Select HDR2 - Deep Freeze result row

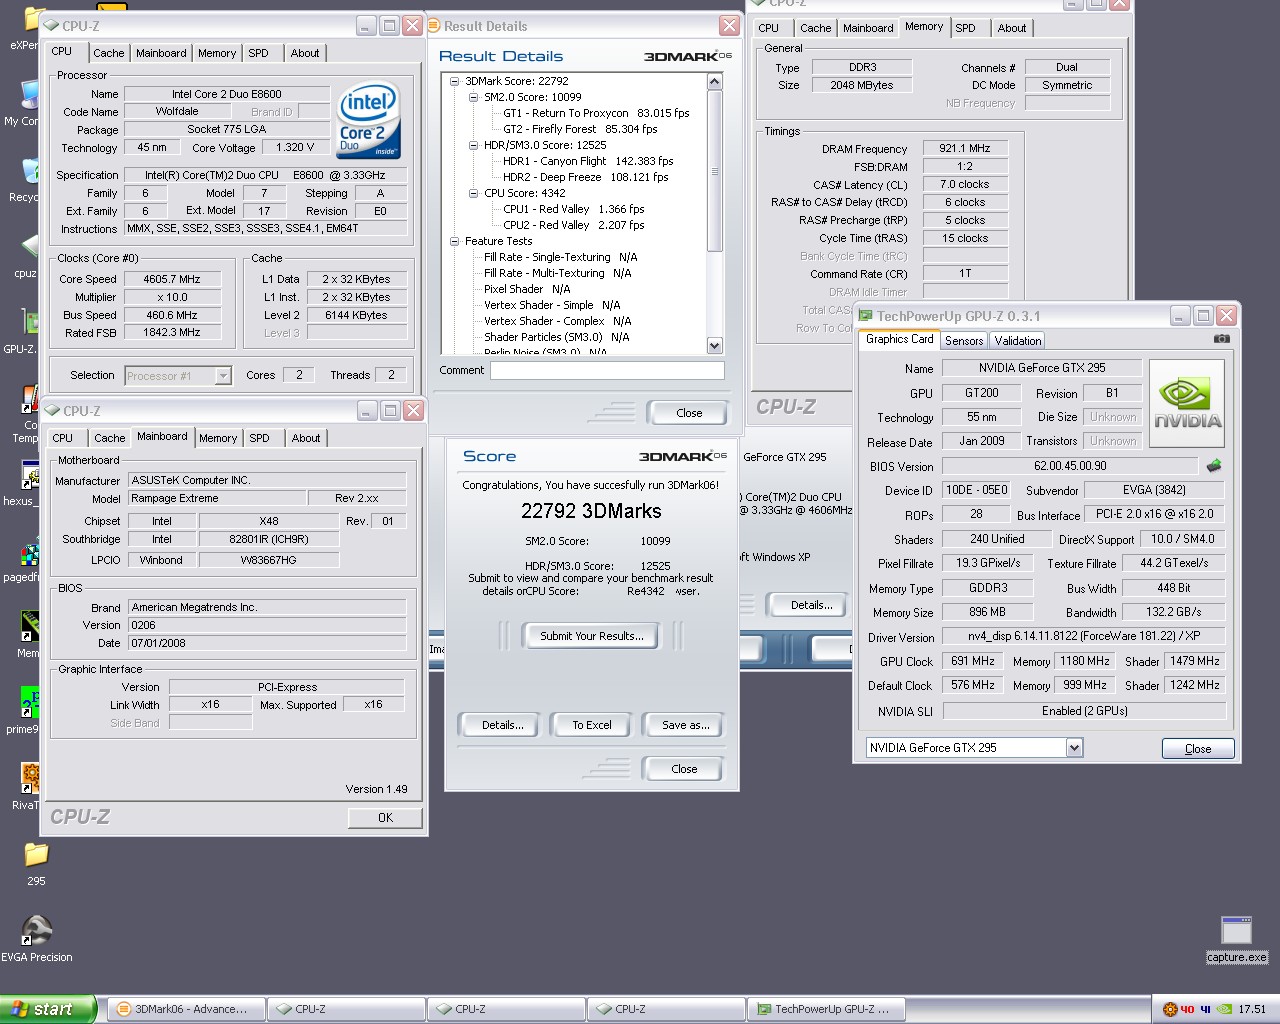(x=586, y=177)
